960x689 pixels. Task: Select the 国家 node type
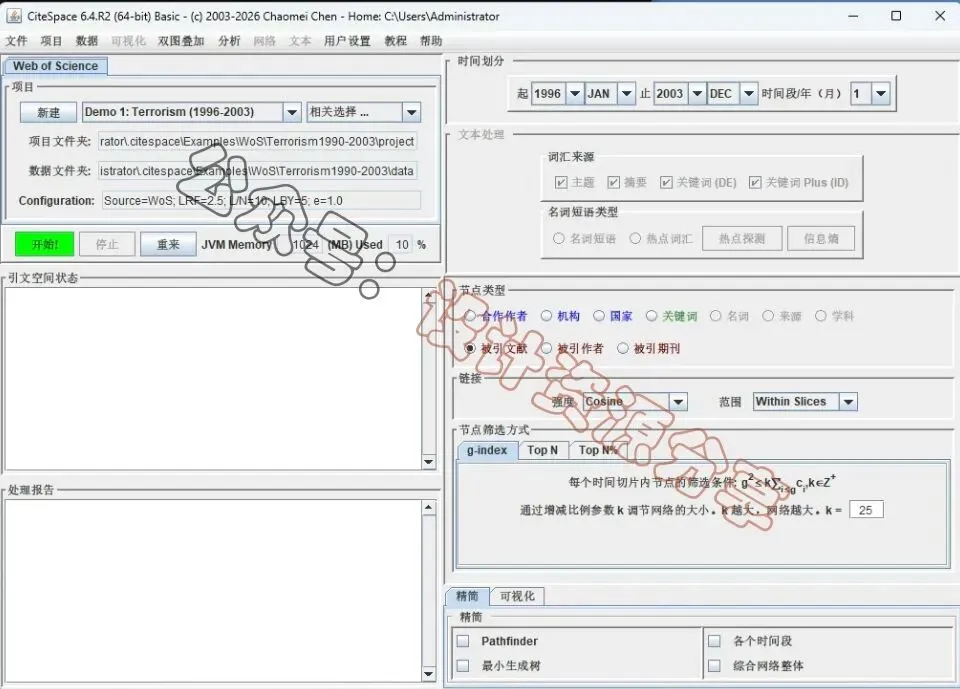click(599, 316)
